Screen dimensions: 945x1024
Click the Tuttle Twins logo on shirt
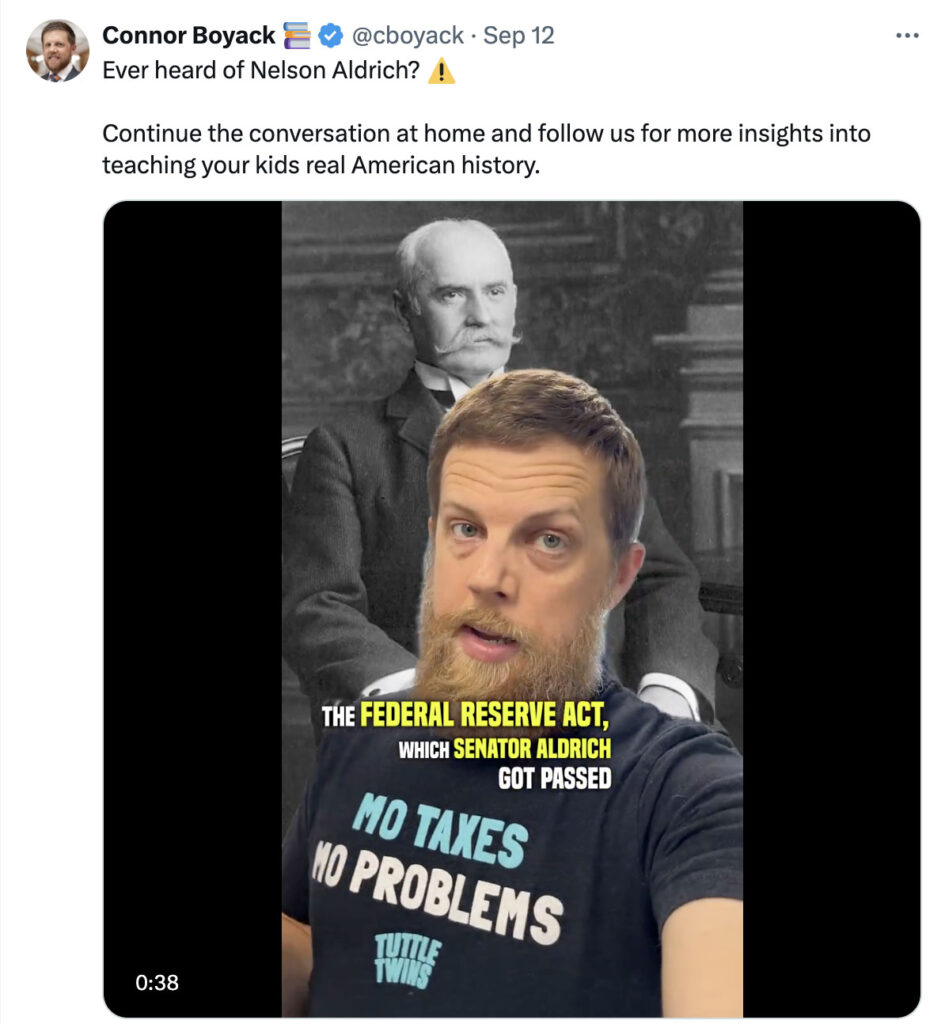point(402,960)
